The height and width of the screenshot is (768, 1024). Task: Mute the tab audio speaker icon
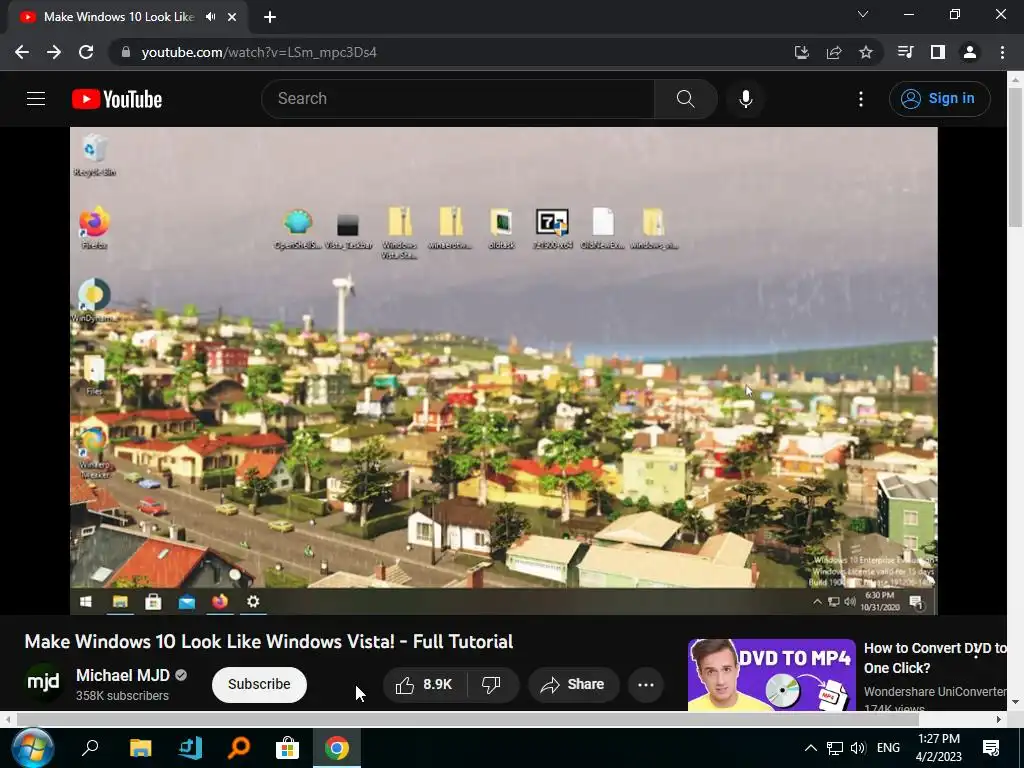[x=210, y=17]
